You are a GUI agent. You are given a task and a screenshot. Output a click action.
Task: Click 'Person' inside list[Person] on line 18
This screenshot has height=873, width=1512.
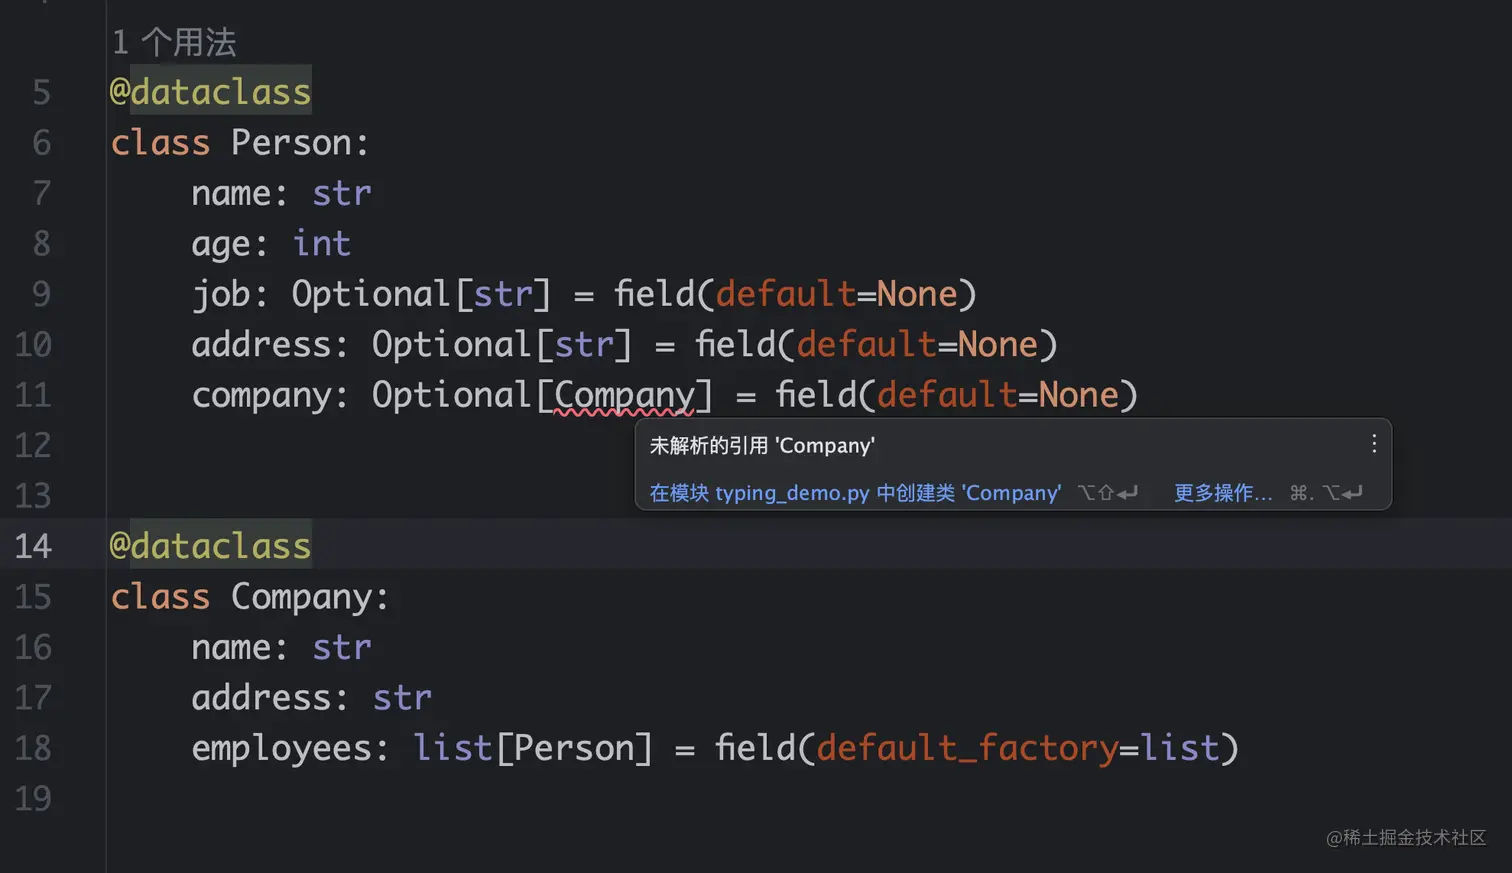pyautogui.click(x=574, y=748)
